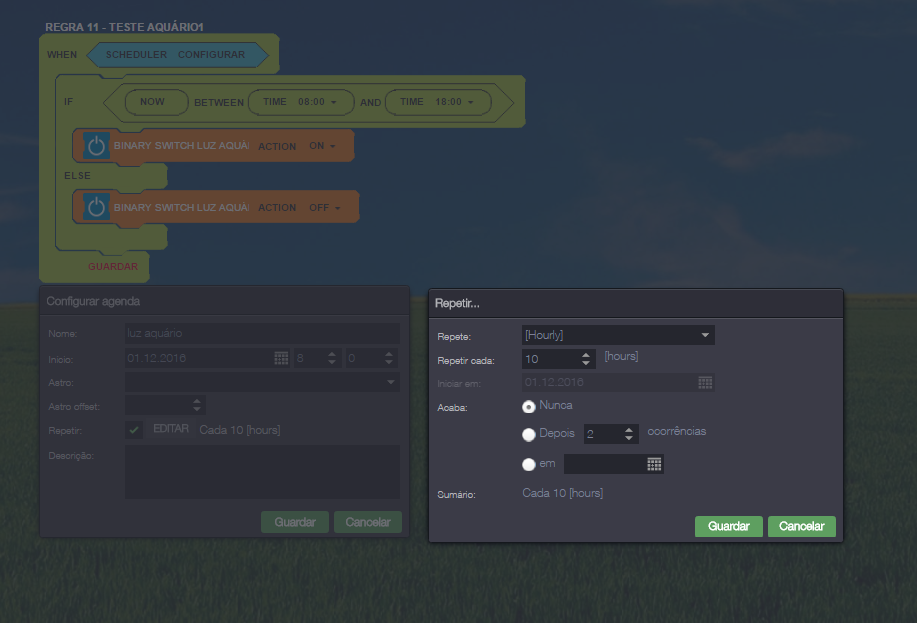The image size is (917, 623).
Task: Open calendar picker beside Iniciar em date
Action: coord(705,382)
